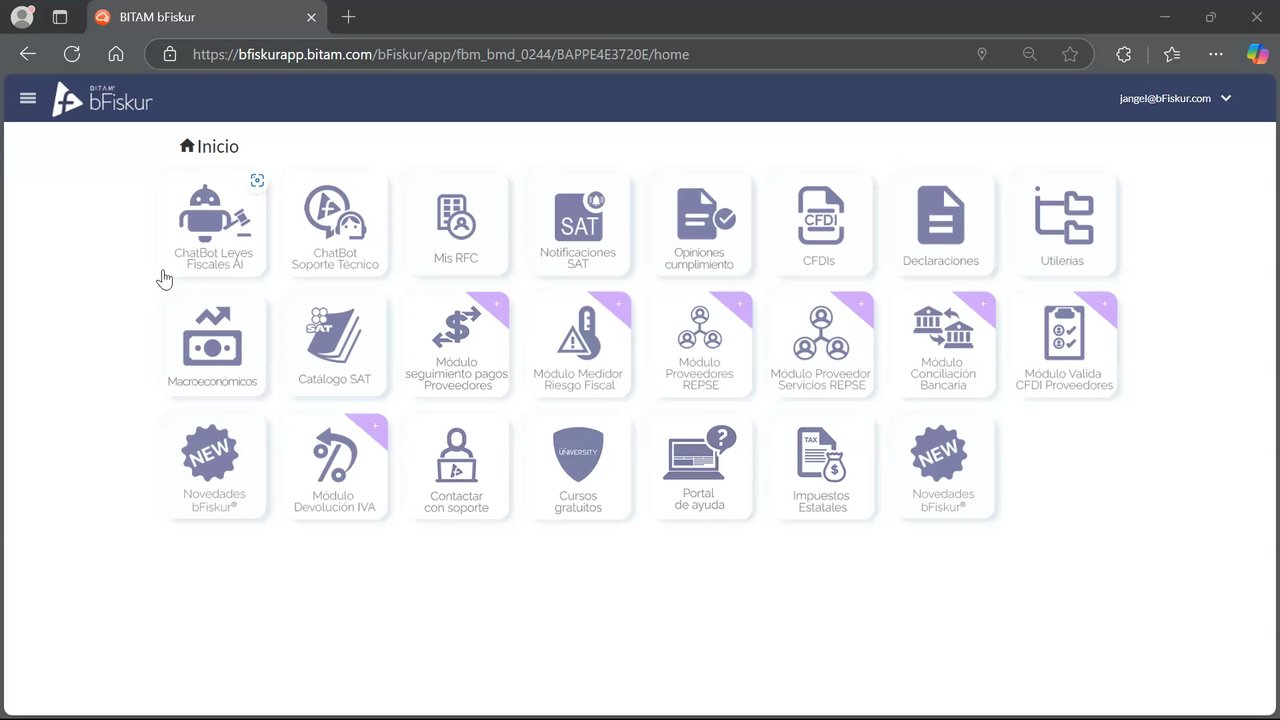Open Catálogo SAT
1280x720 pixels.
coord(335,345)
